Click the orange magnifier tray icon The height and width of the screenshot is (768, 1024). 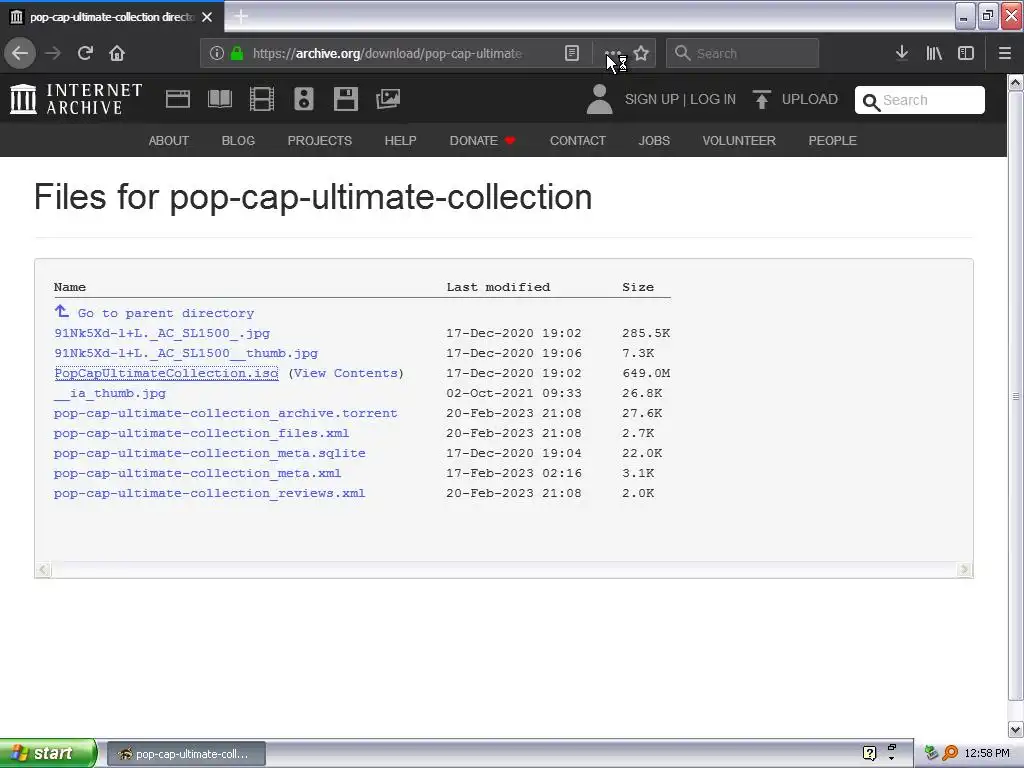click(950, 753)
